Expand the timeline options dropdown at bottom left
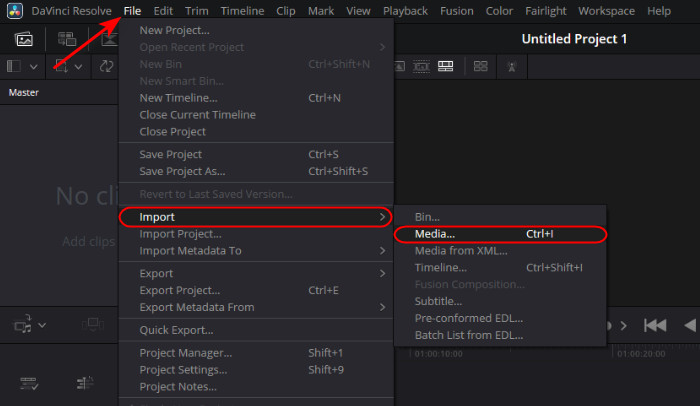The image size is (700, 406). pos(41,325)
